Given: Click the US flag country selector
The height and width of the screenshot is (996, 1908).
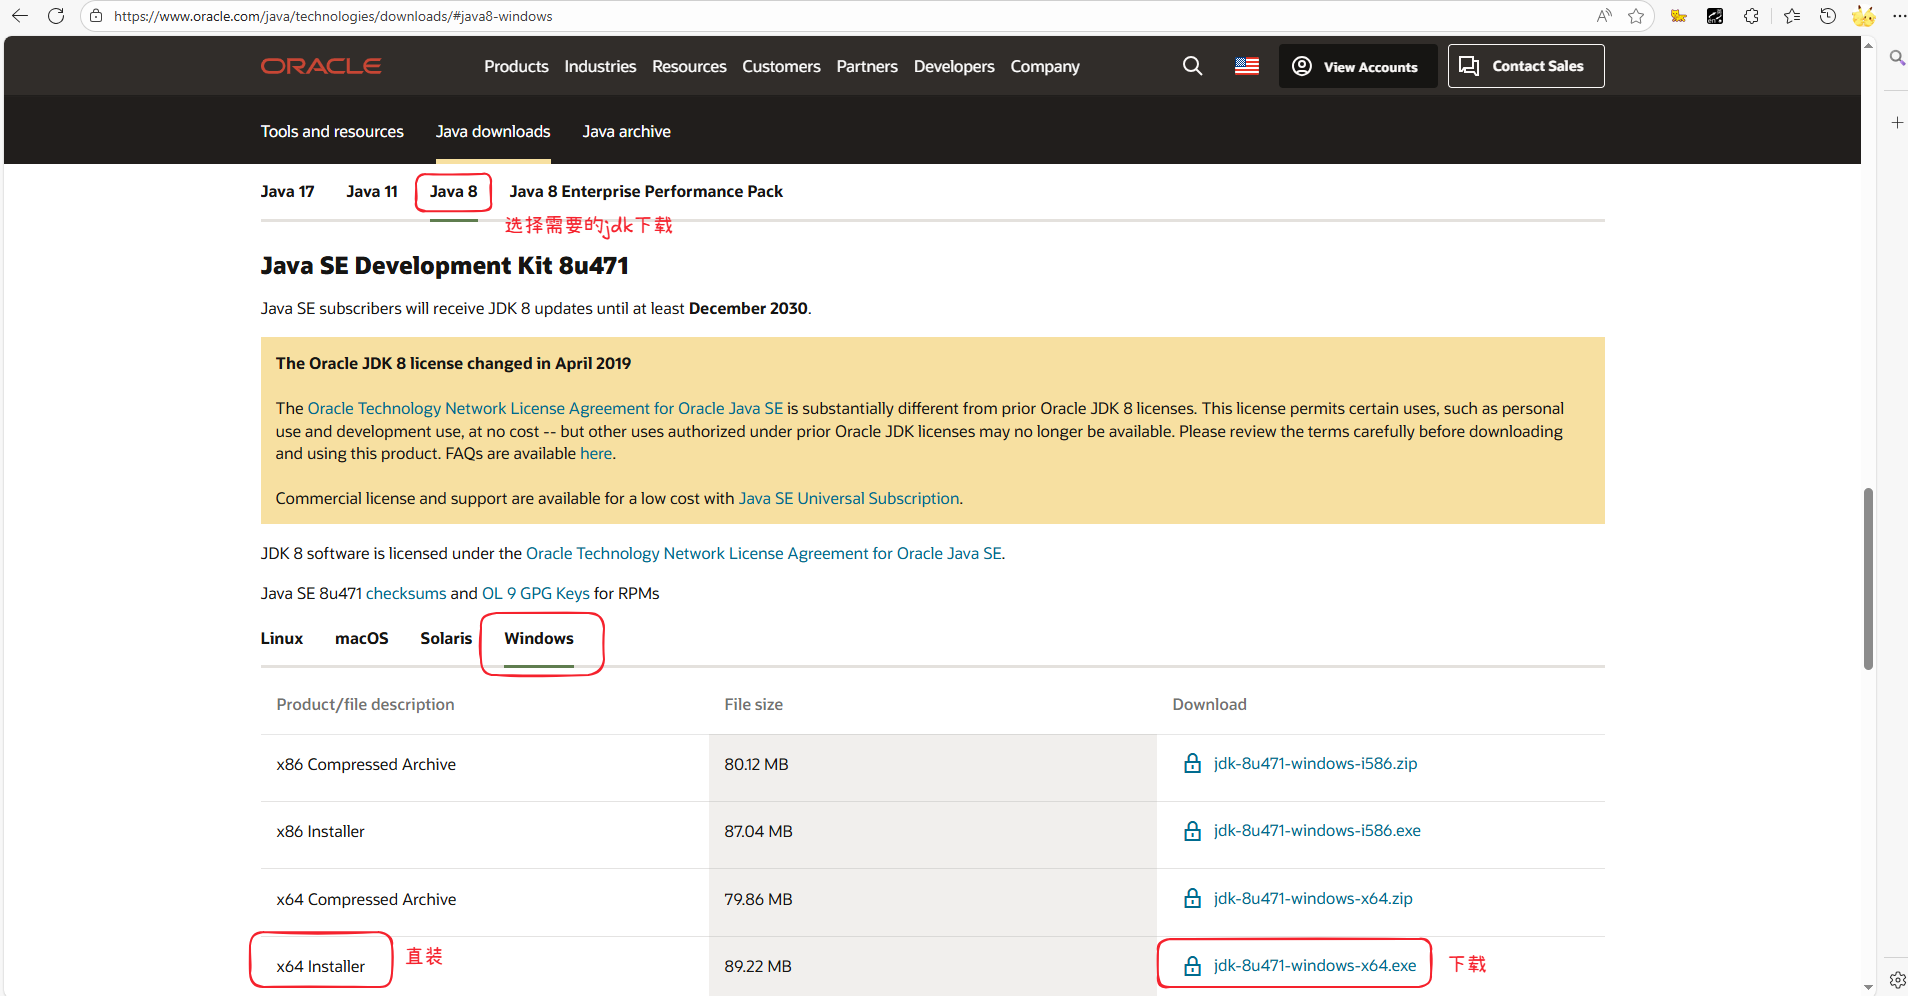Looking at the screenshot, I should tap(1247, 66).
